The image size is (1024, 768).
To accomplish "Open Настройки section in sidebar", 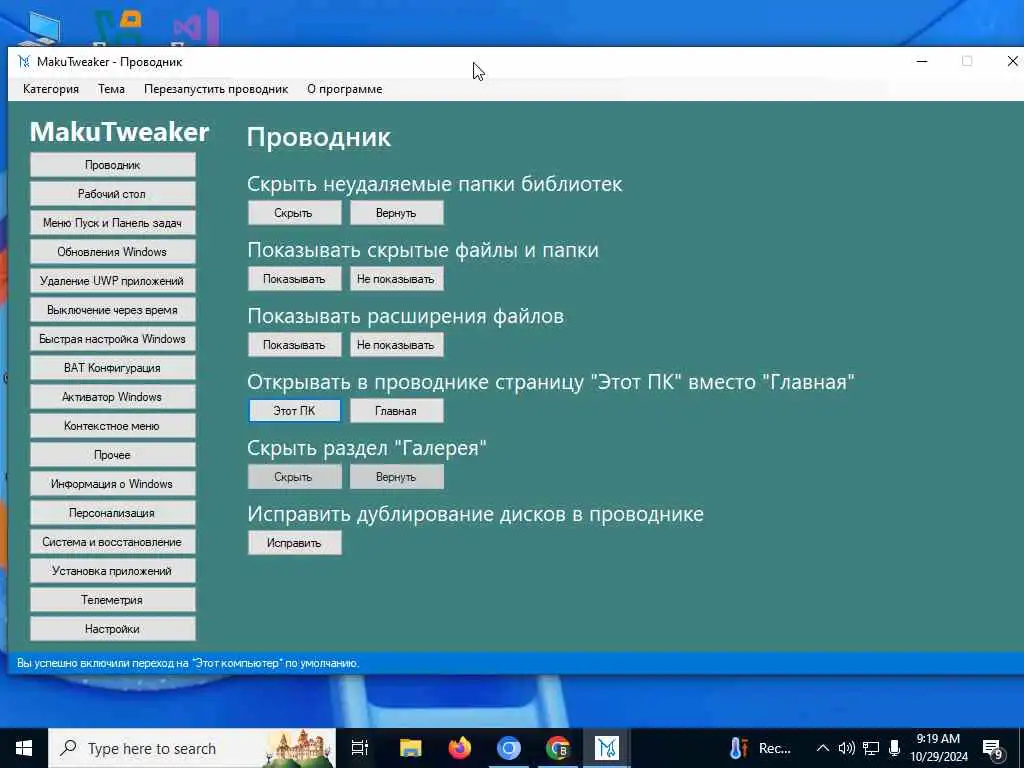I will pos(112,629).
